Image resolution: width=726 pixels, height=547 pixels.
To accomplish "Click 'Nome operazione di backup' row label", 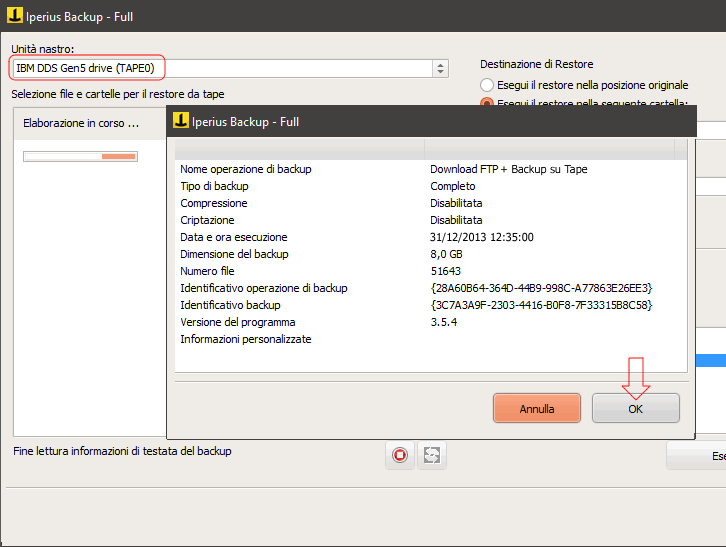I will pyautogui.click(x=246, y=169).
